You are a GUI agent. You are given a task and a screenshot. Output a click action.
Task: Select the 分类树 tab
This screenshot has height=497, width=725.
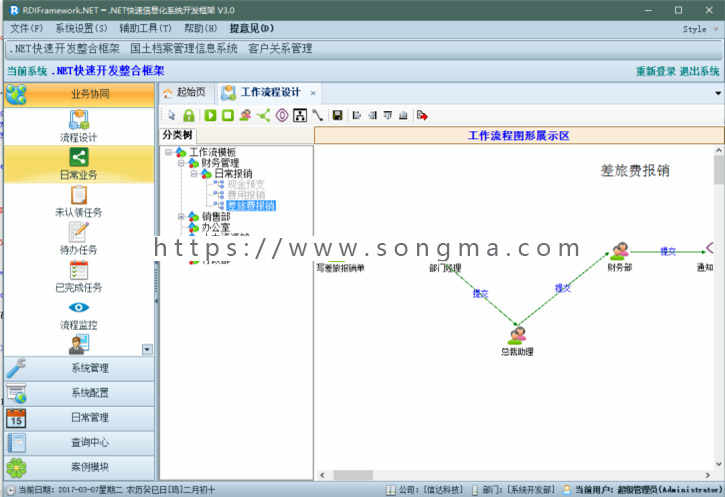point(178,135)
